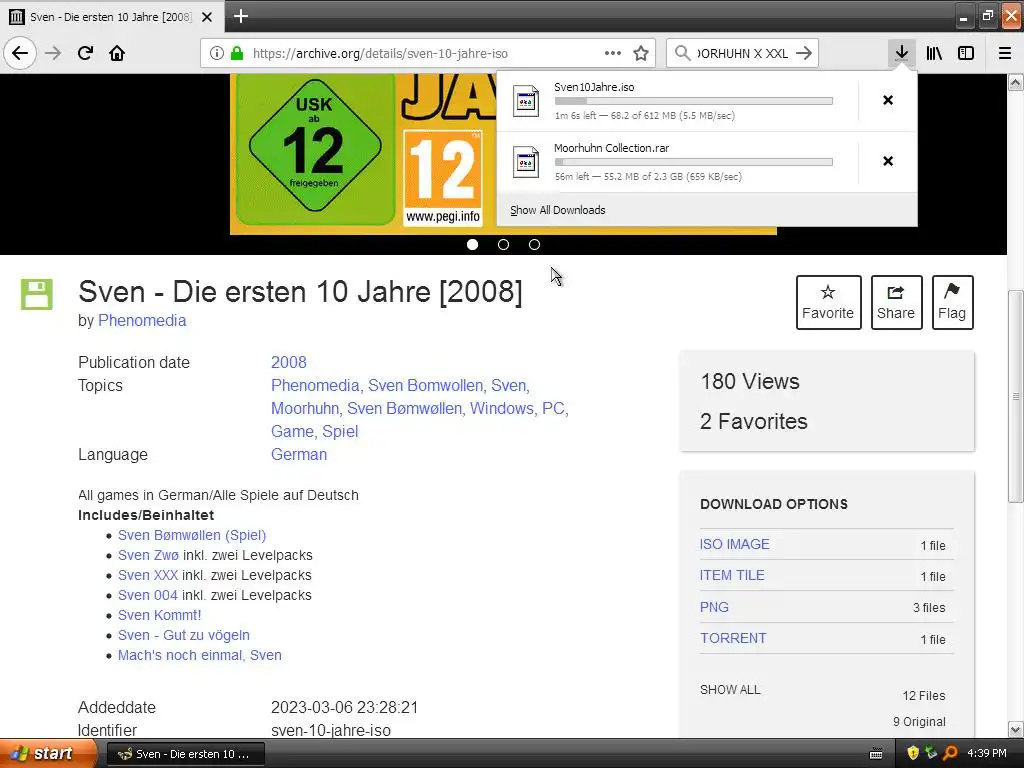Select third carousel image dot
This screenshot has width=1024, height=768.
click(534, 244)
